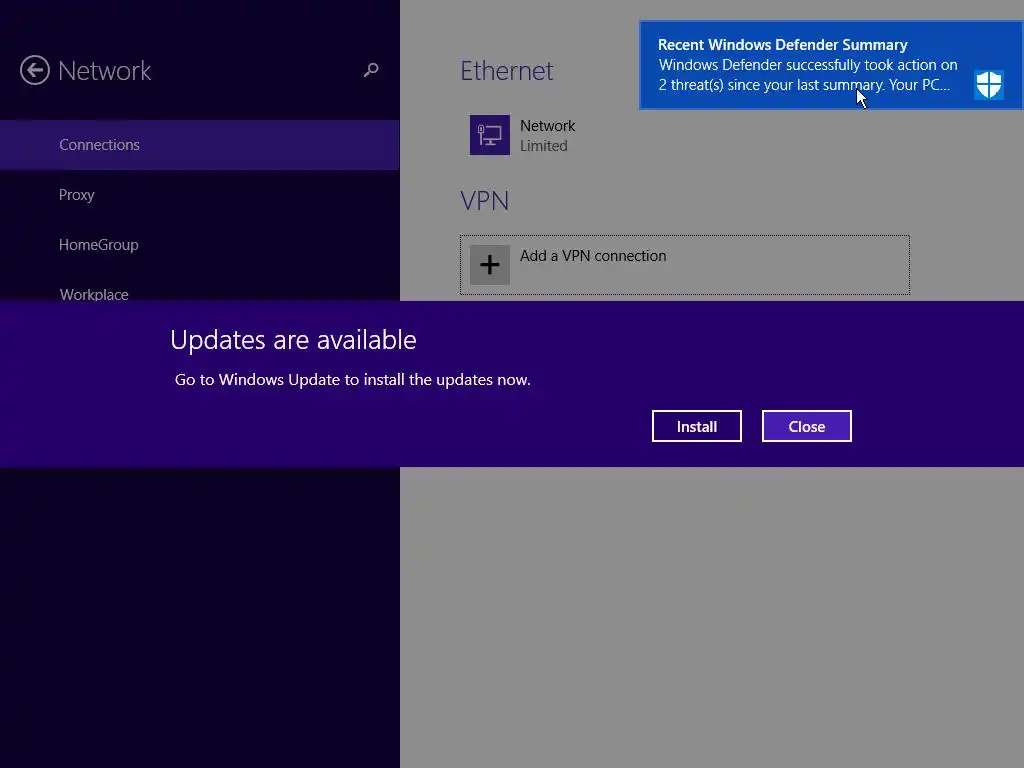The width and height of the screenshot is (1024, 768).
Task: Select the Ethernet network computer icon
Action: (x=490, y=135)
